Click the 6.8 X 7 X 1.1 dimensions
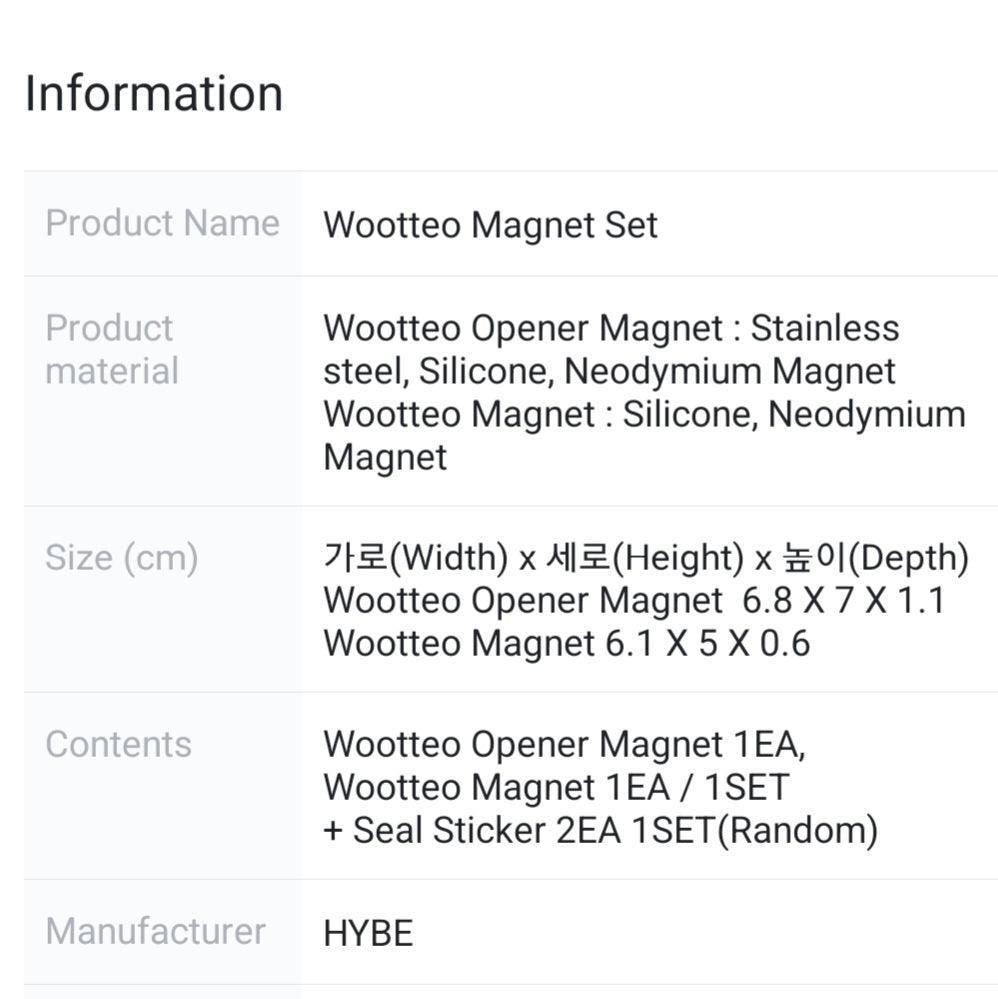The width and height of the screenshot is (998, 999). (844, 600)
